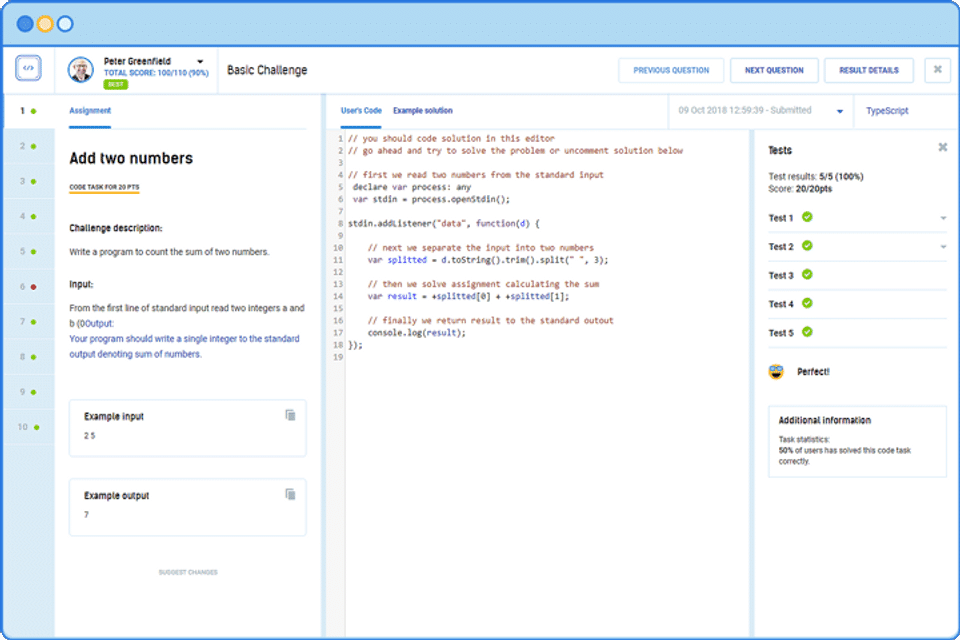The image size is (960, 640).
Task: Click the Additional information box heading
Action: coord(825,420)
